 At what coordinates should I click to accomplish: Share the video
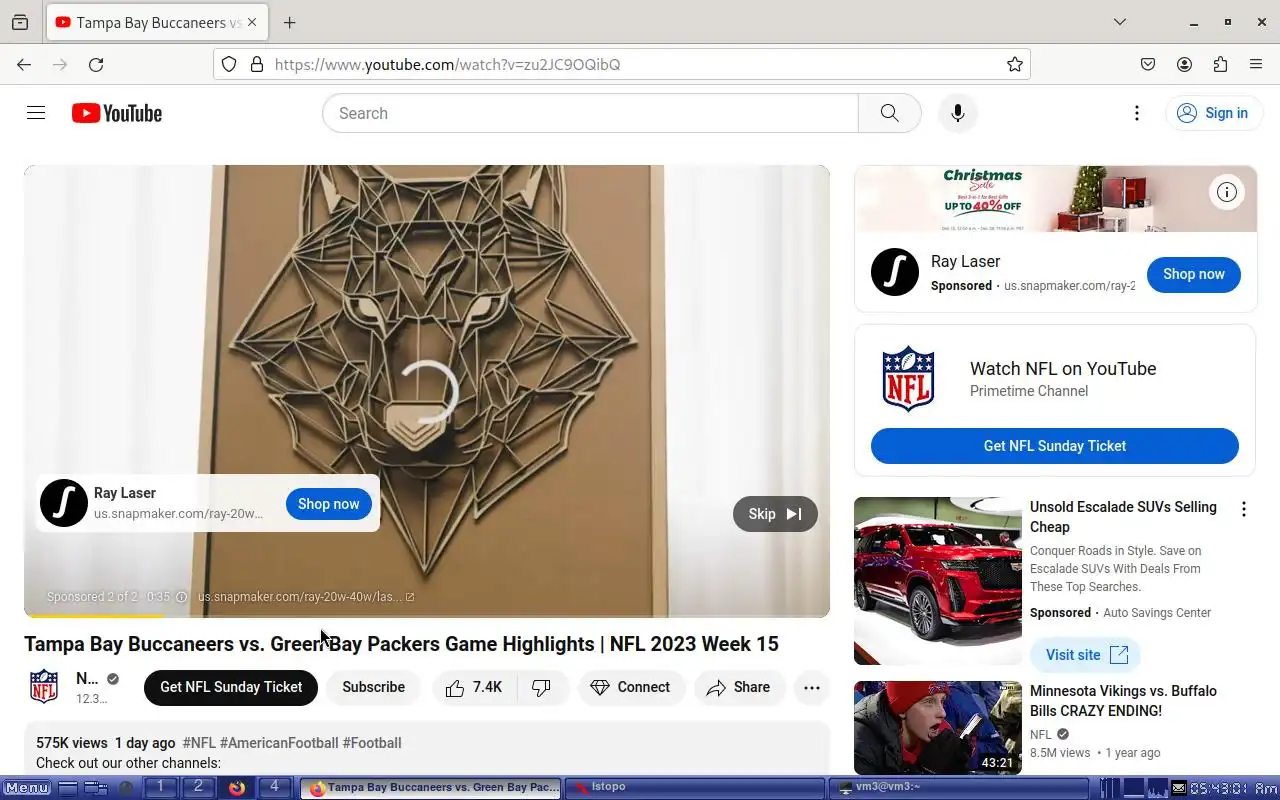pyautogui.click(x=739, y=687)
